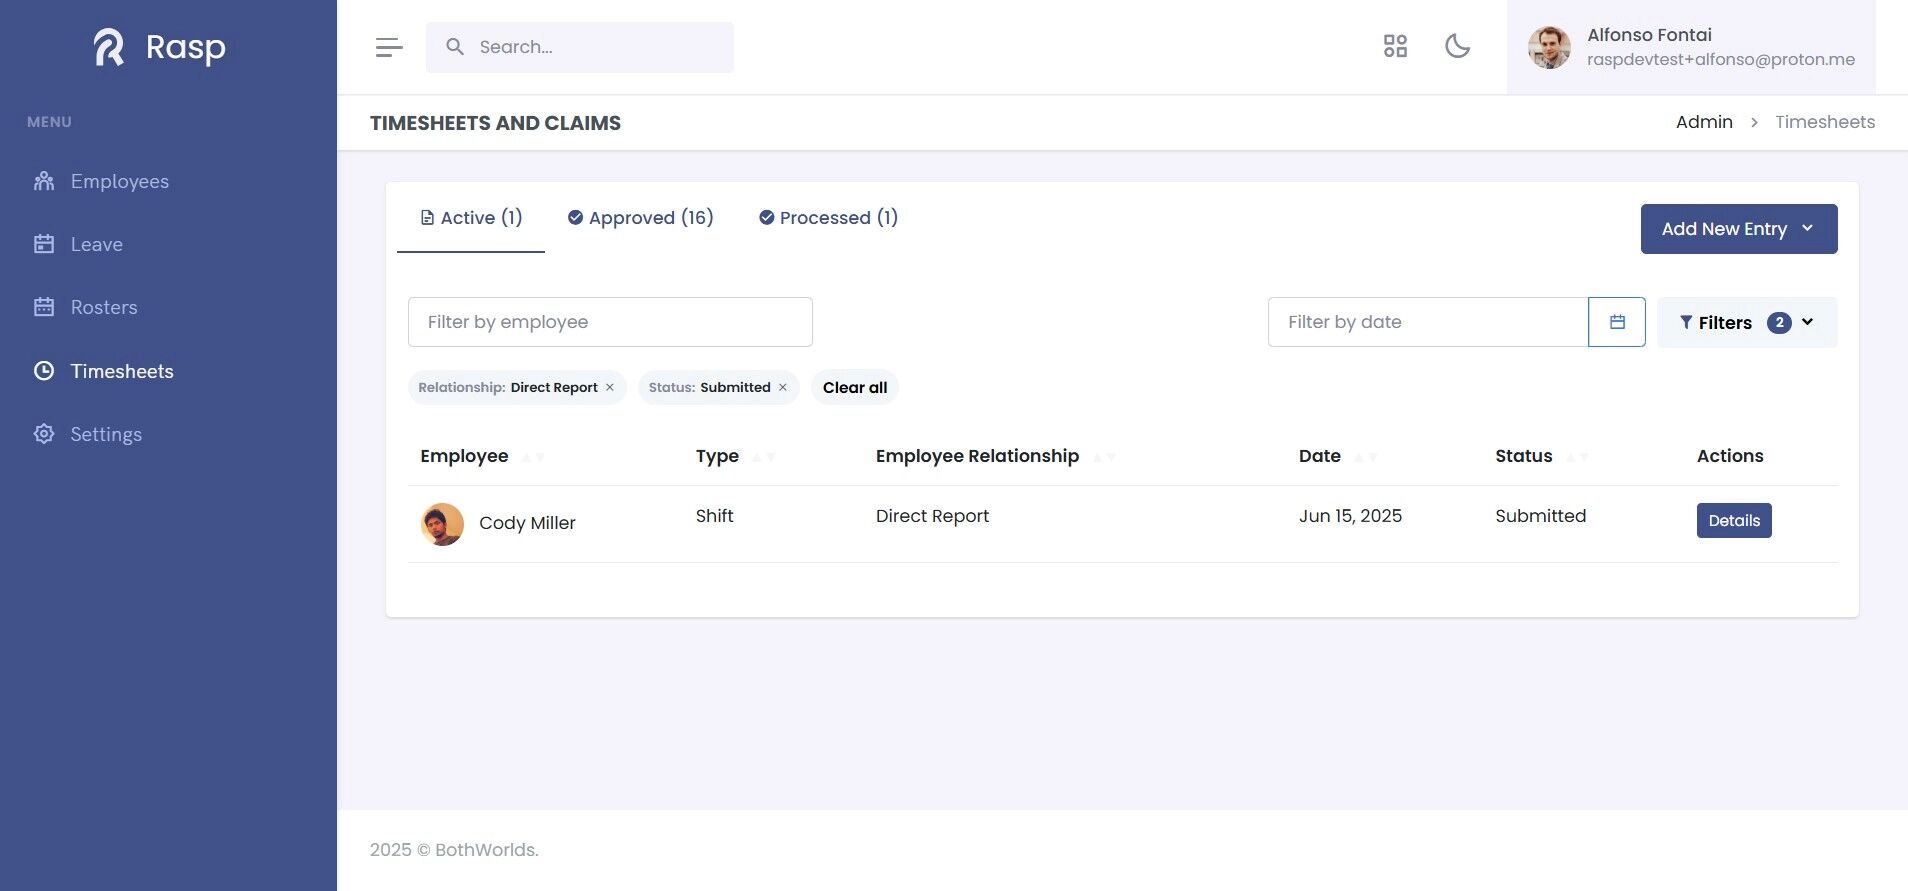Open the date picker calendar icon

(x=1616, y=322)
